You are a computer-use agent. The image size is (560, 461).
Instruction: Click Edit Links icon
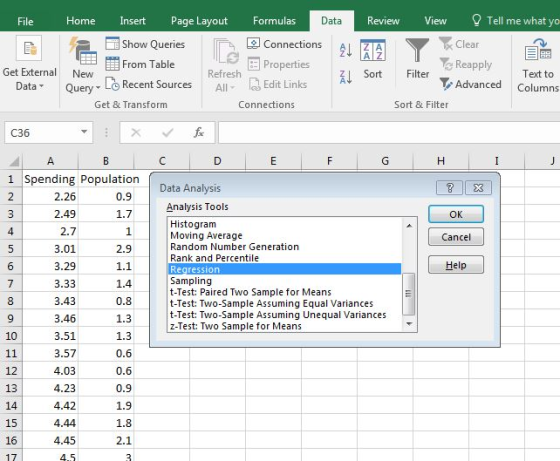click(x=254, y=84)
